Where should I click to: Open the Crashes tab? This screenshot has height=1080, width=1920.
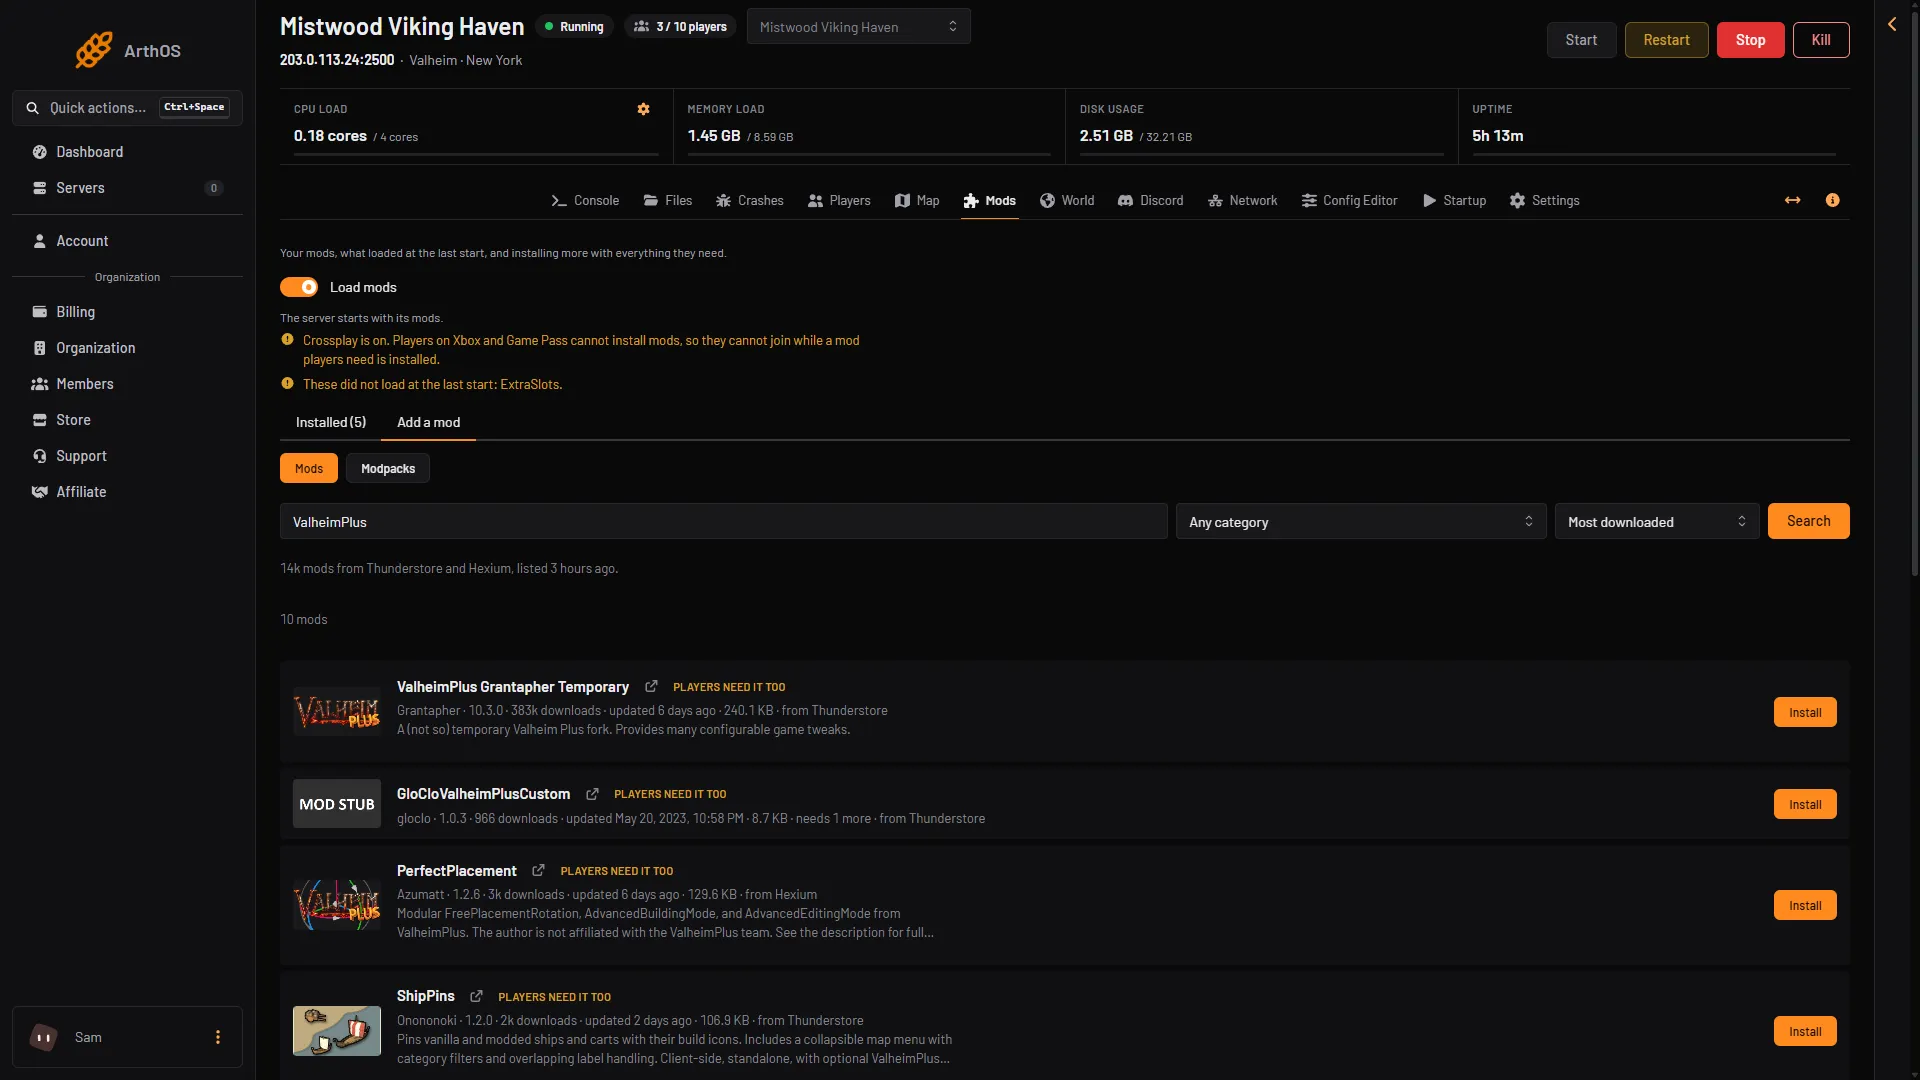[x=750, y=201]
